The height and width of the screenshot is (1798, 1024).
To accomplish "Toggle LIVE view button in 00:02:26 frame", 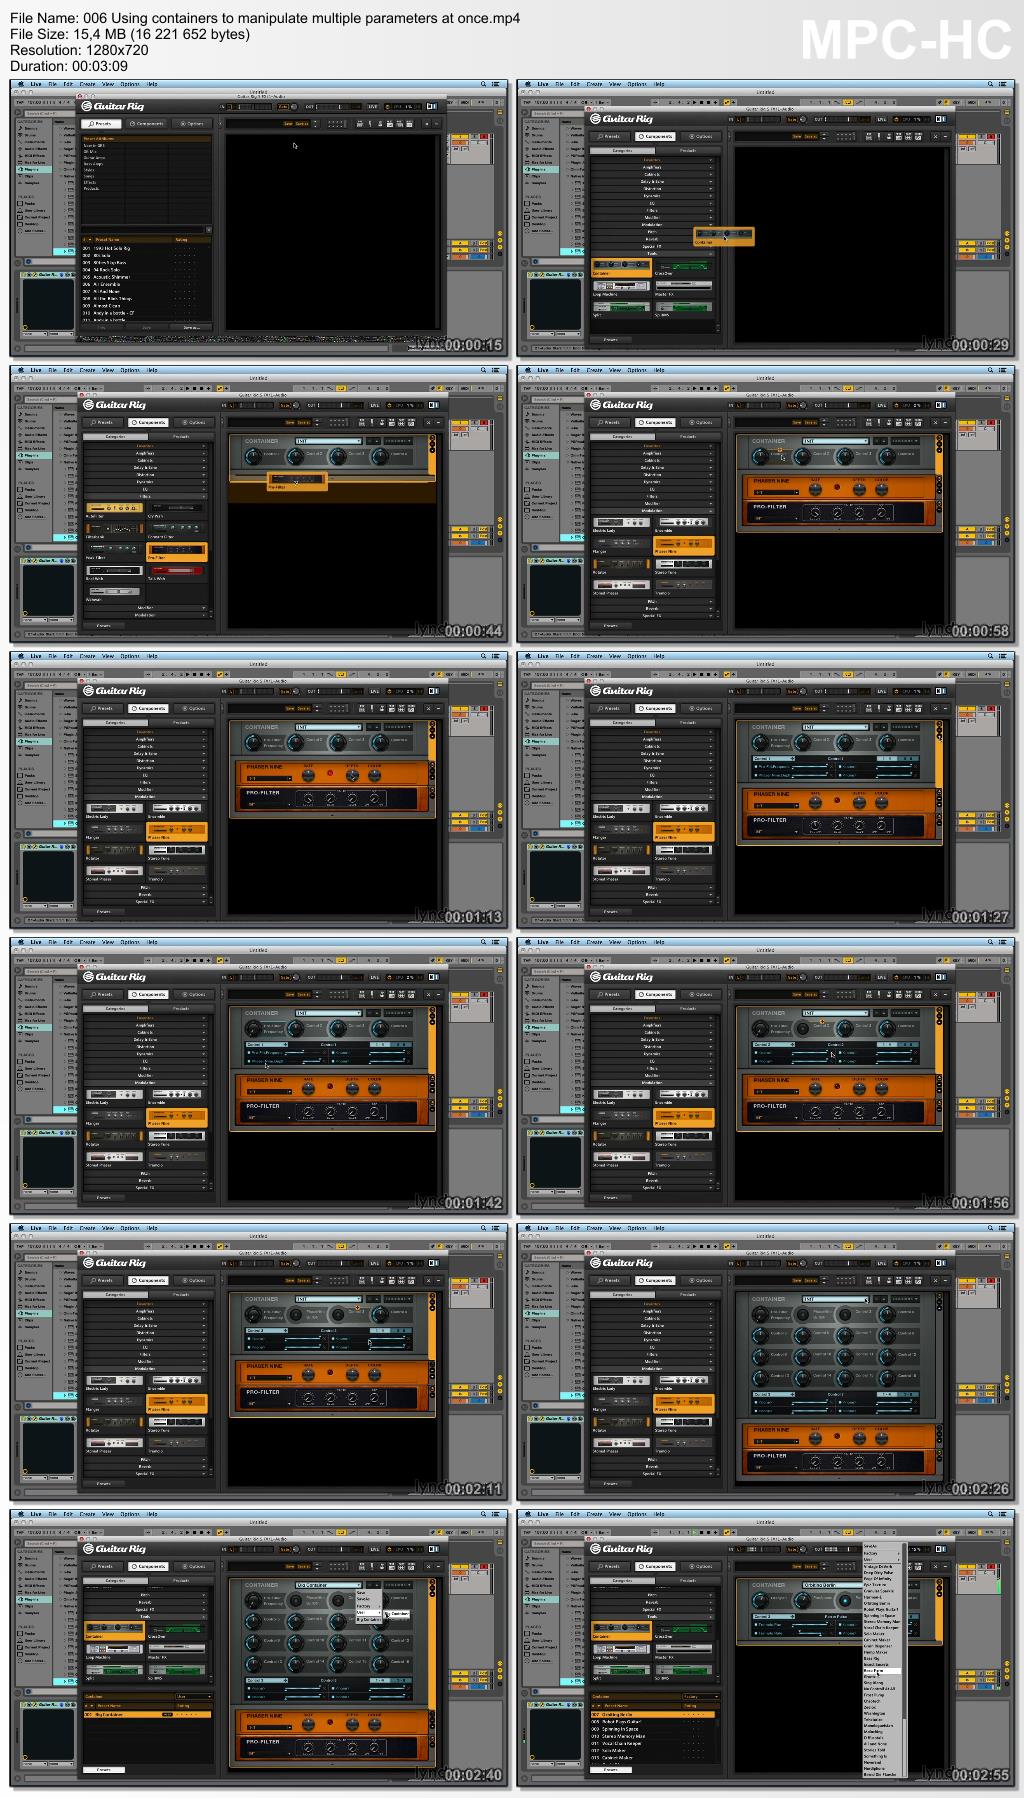I will click(x=881, y=1263).
